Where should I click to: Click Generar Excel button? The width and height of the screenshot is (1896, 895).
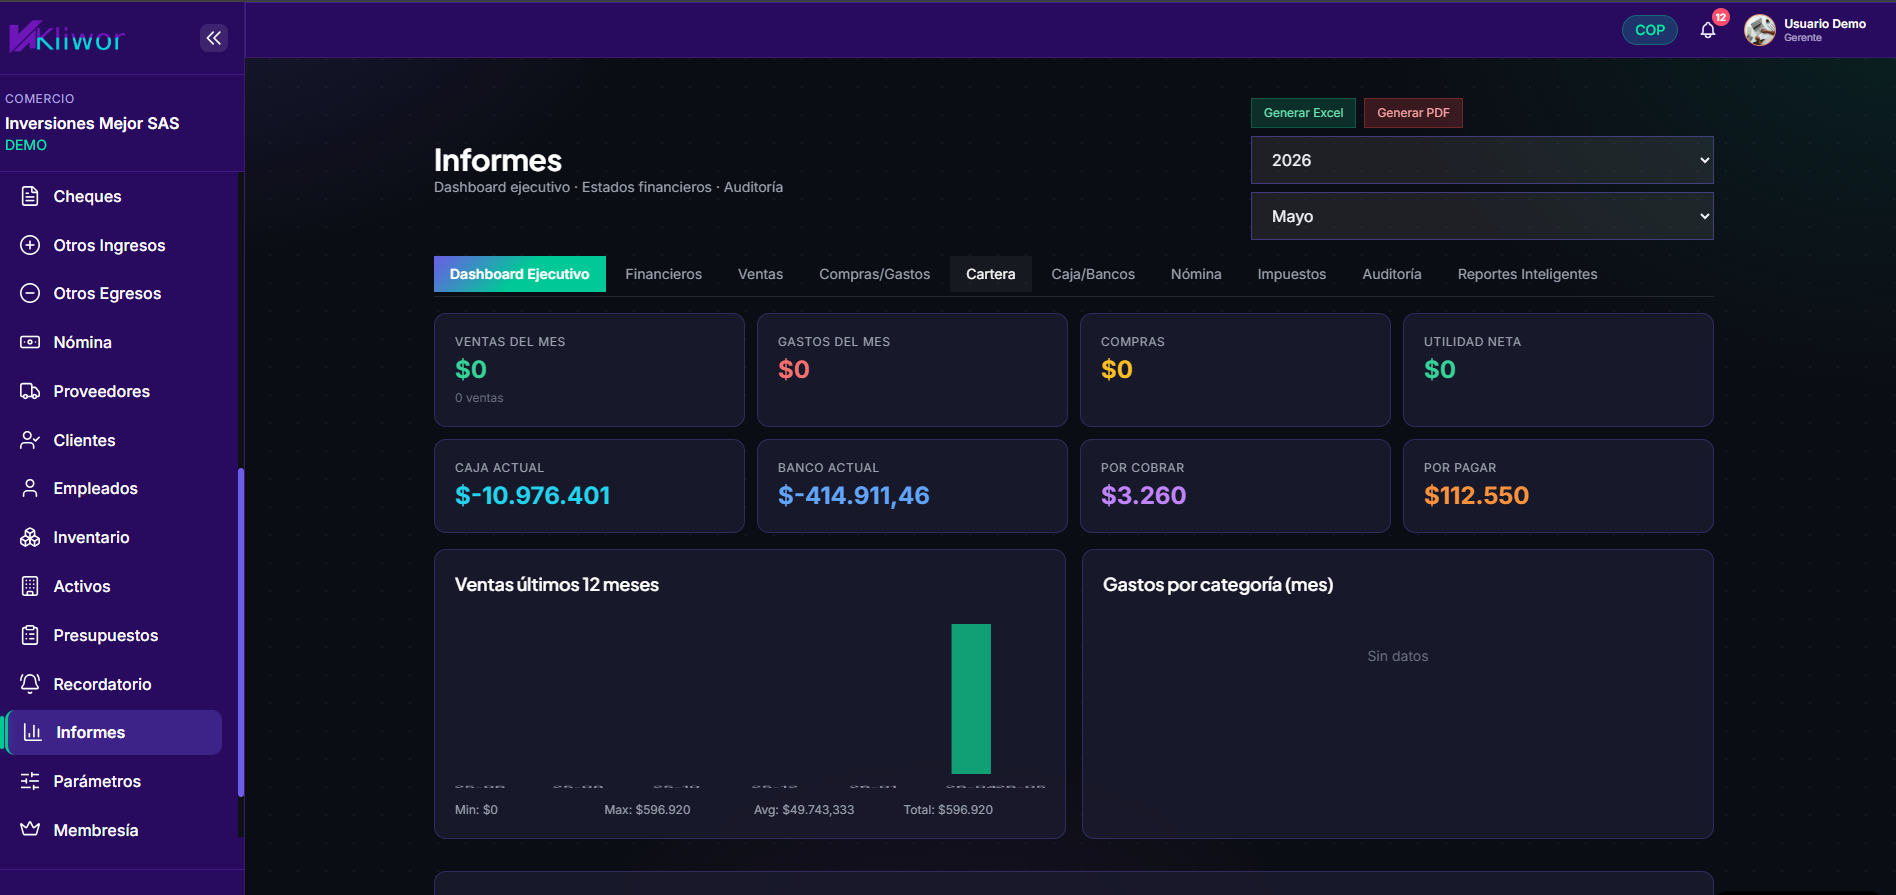pyautogui.click(x=1303, y=113)
